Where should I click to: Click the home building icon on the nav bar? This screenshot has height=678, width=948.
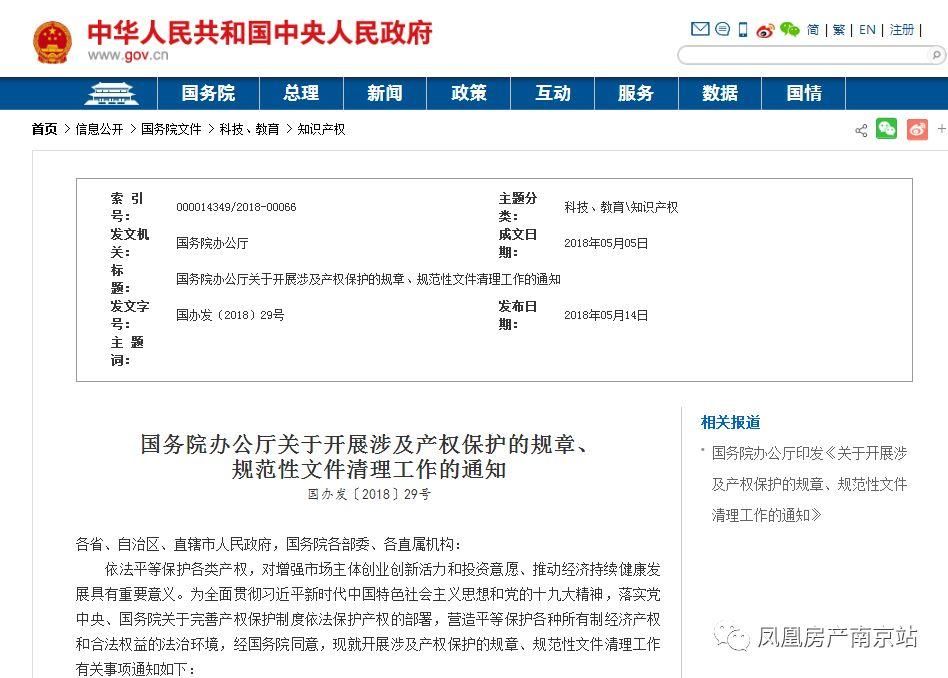click(111, 92)
